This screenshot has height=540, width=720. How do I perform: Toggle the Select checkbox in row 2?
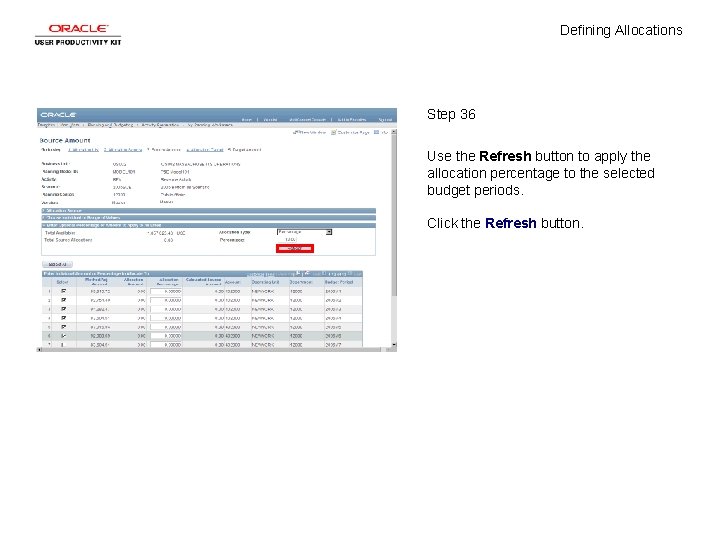tap(63, 300)
